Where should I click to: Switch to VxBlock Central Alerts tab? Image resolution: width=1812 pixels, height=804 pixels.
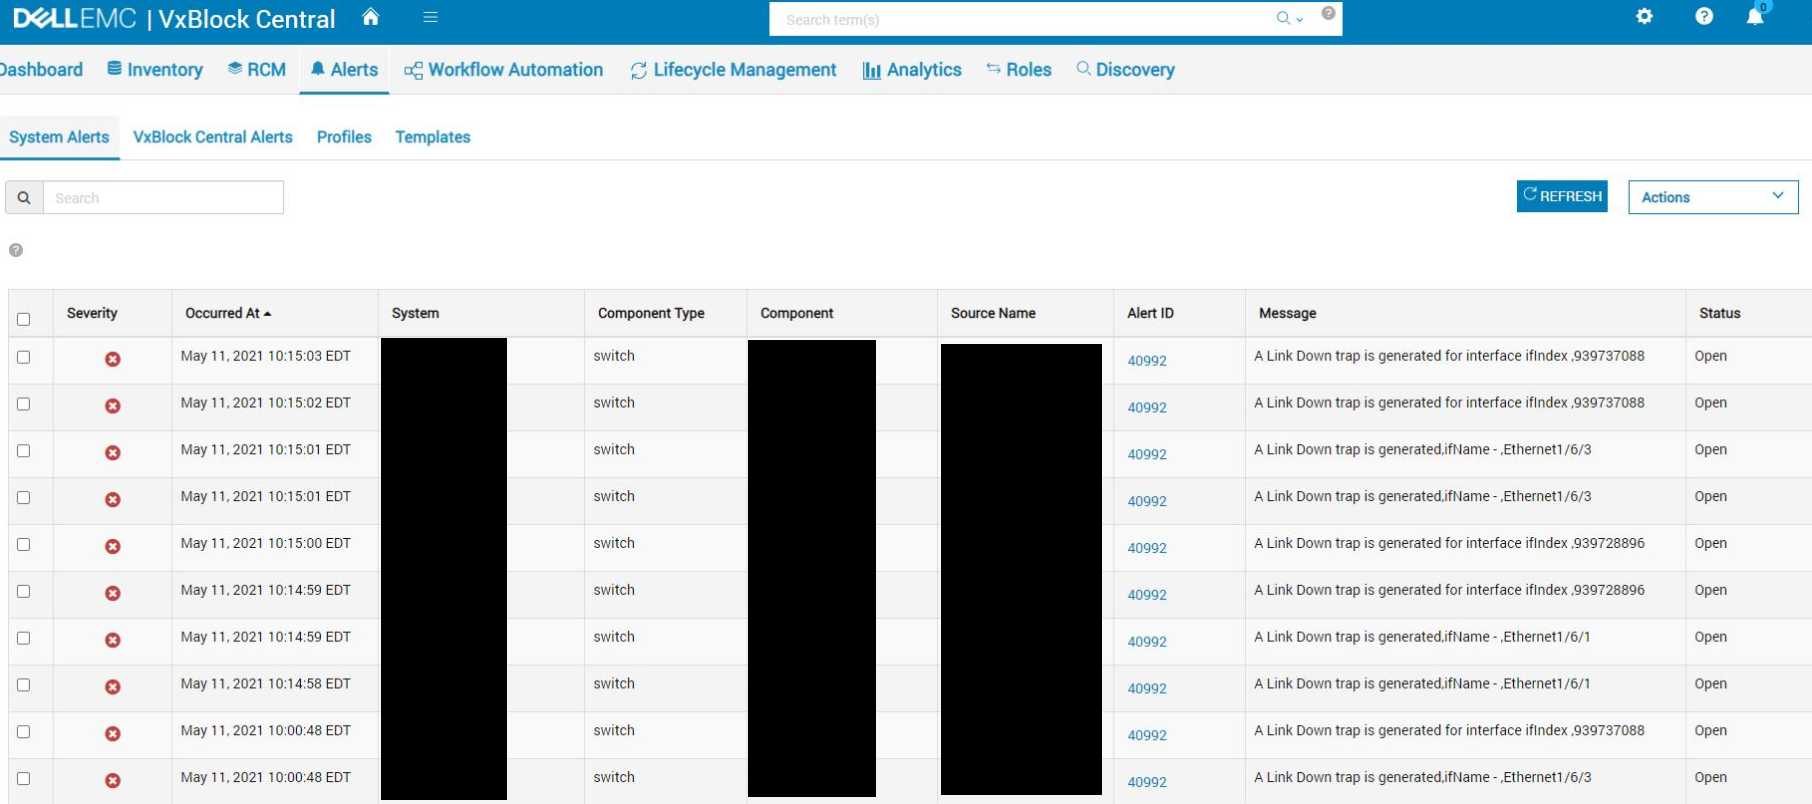[x=212, y=137]
